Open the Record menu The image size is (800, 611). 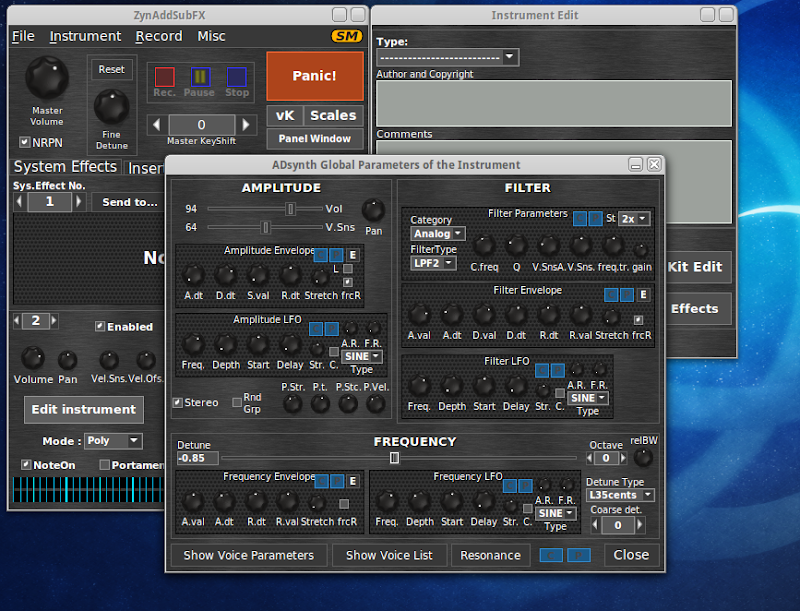tap(159, 36)
